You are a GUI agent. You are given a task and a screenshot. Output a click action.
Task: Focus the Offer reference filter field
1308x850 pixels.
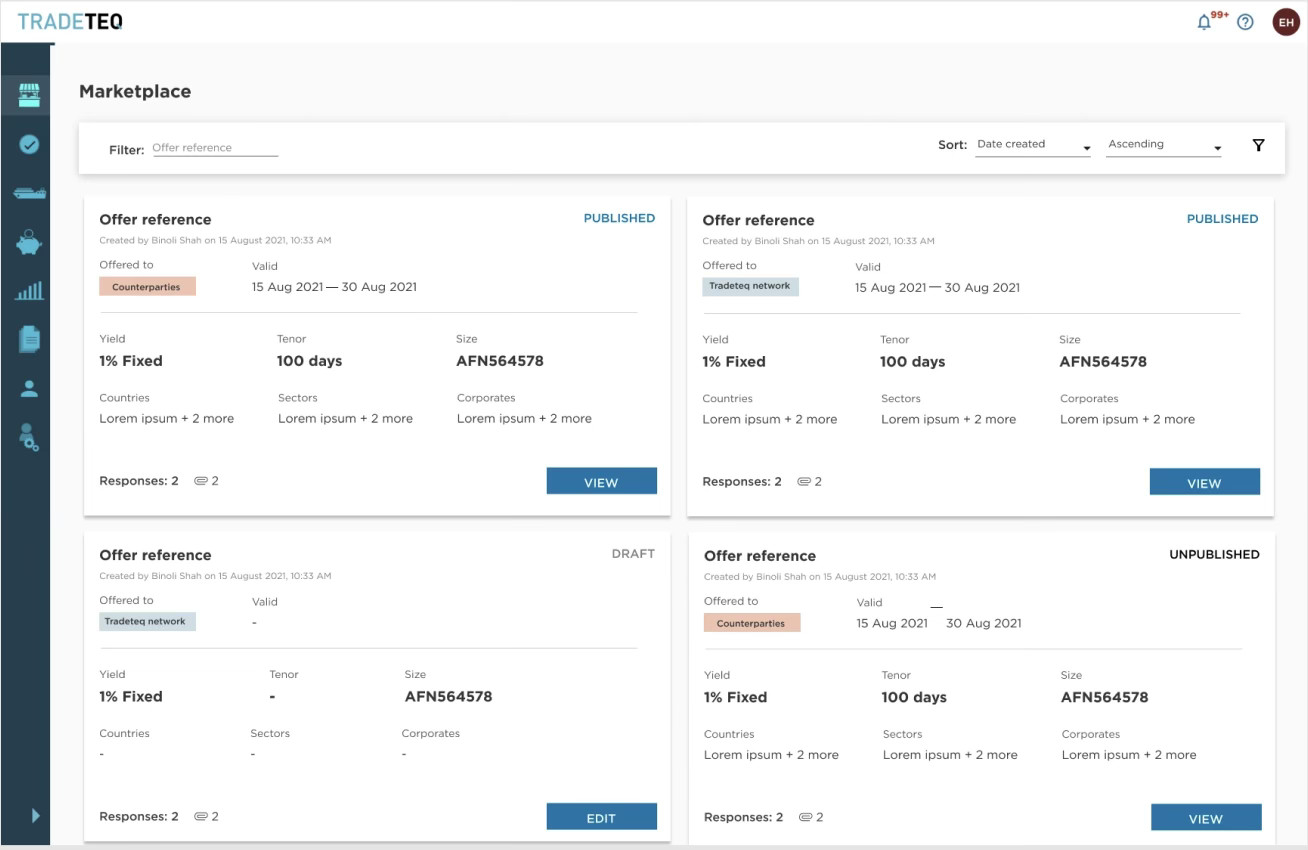[x=215, y=148]
